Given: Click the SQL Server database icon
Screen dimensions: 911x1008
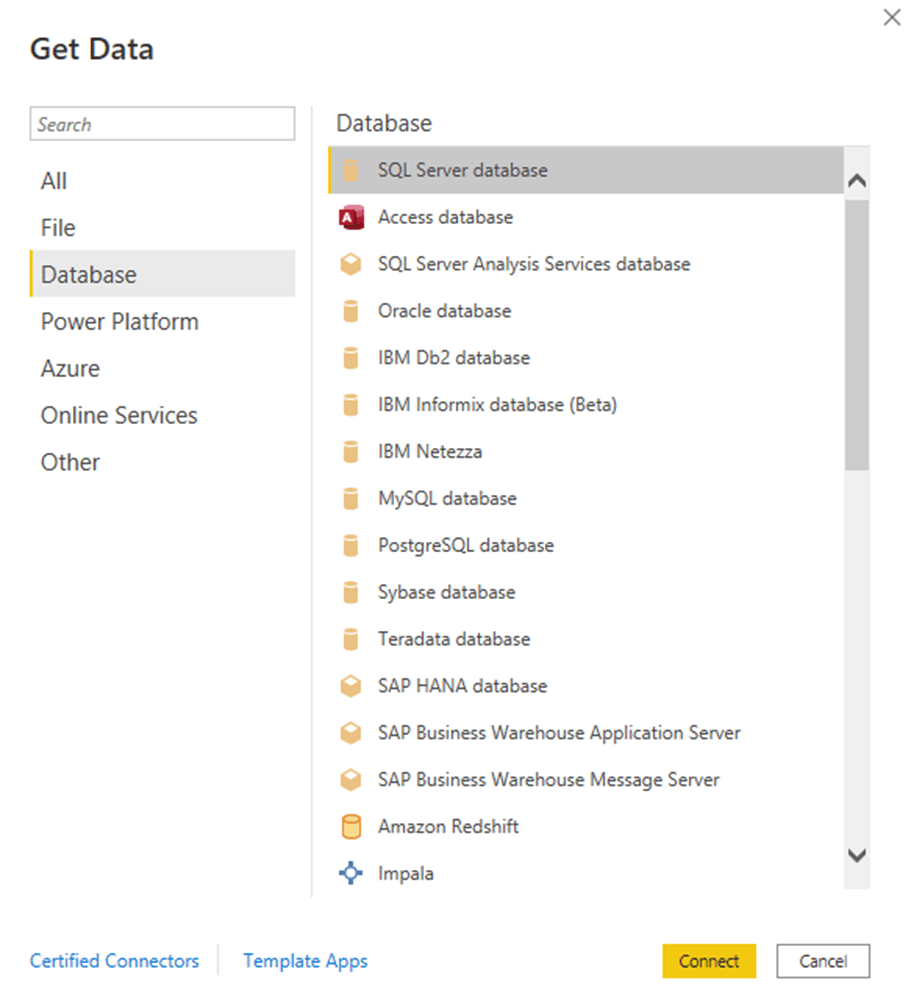Looking at the screenshot, I should point(351,170).
